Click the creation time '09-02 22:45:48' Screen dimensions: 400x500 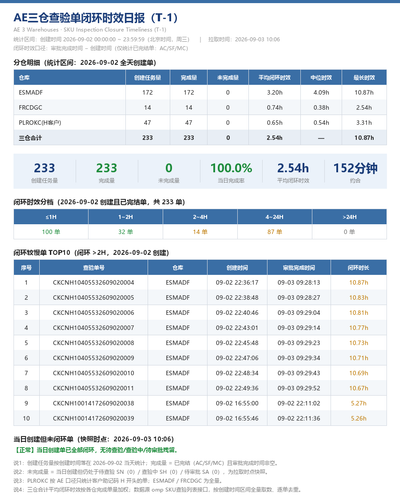[x=237, y=343]
